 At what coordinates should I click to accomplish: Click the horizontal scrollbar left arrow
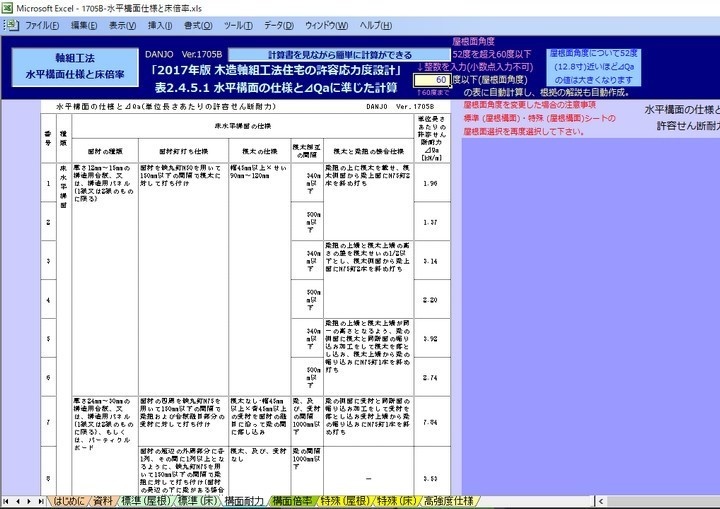click(601, 501)
